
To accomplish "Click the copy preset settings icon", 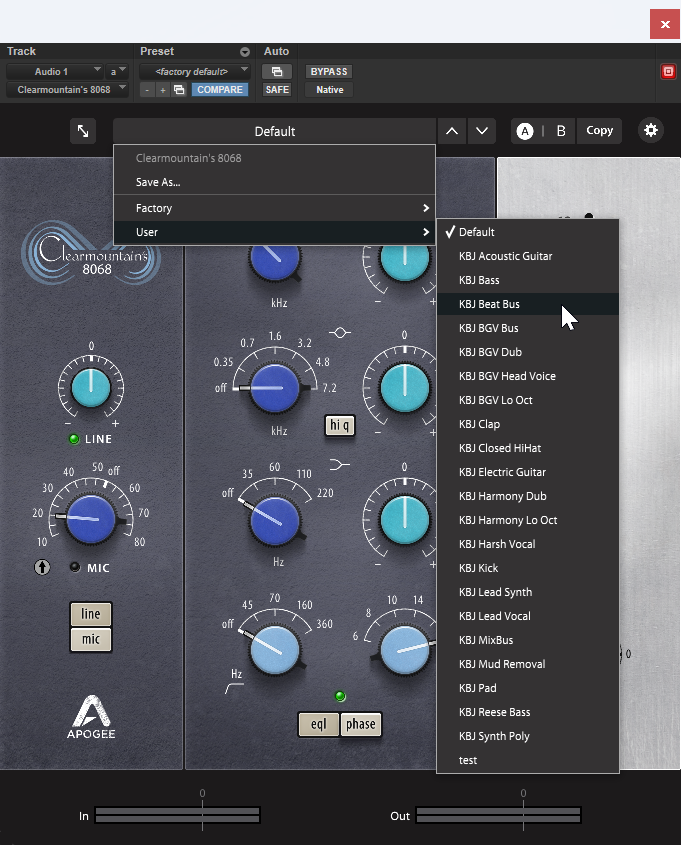I will point(179,90).
